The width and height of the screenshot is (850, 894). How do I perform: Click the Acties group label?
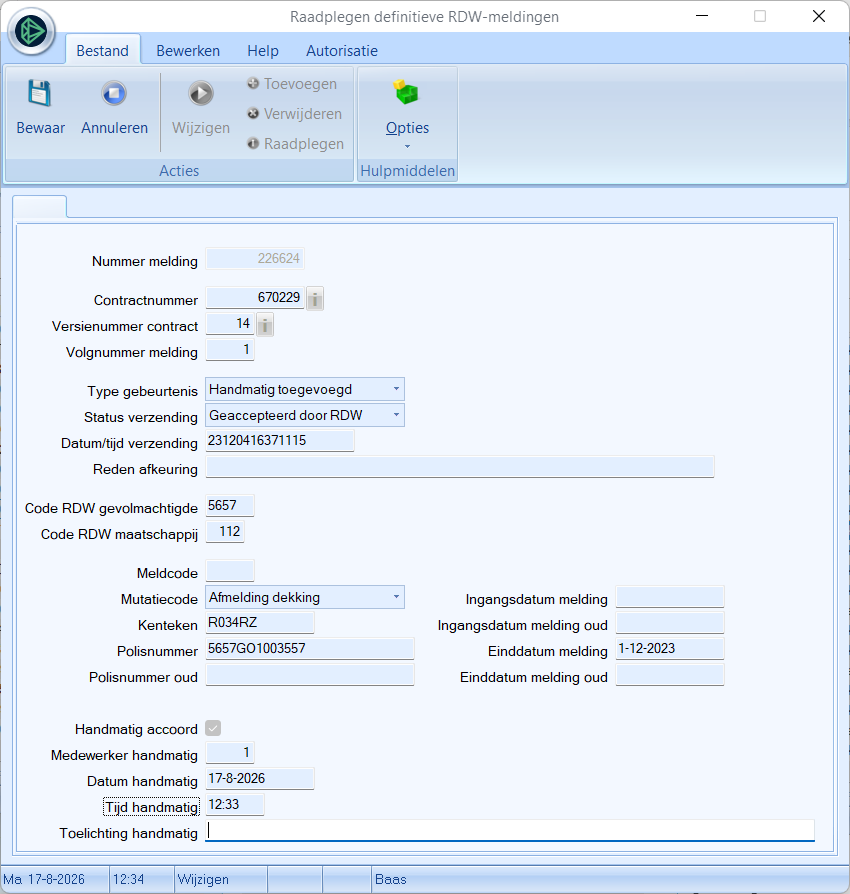click(x=179, y=170)
